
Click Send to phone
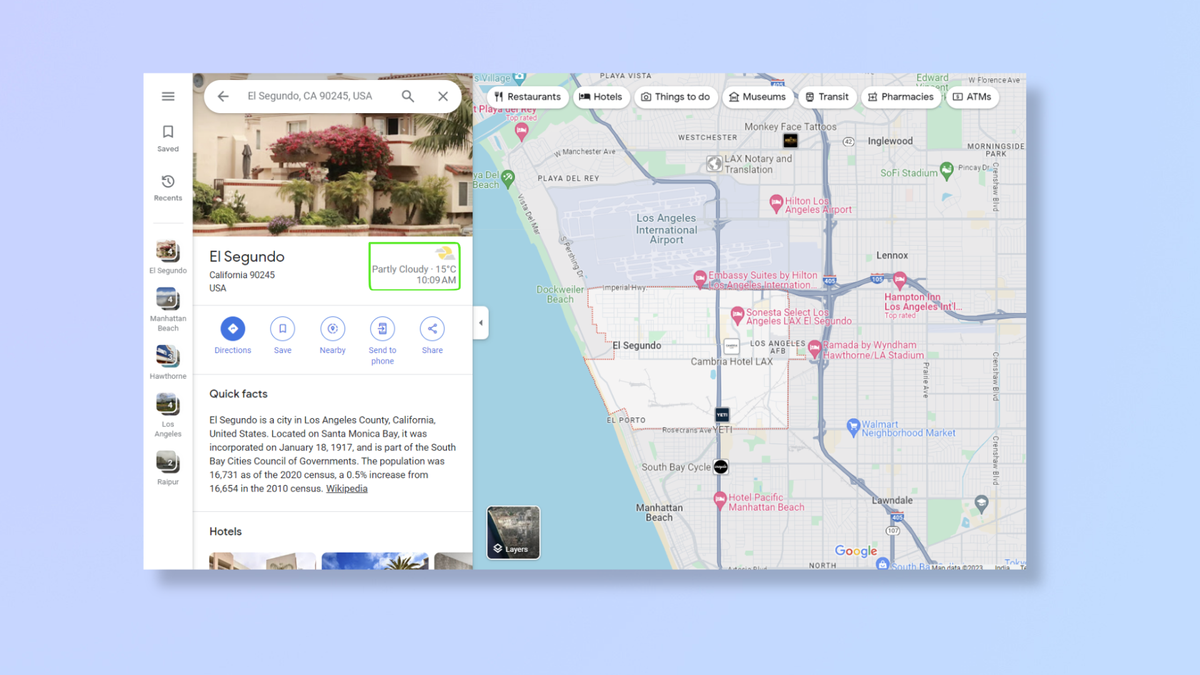(x=382, y=335)
